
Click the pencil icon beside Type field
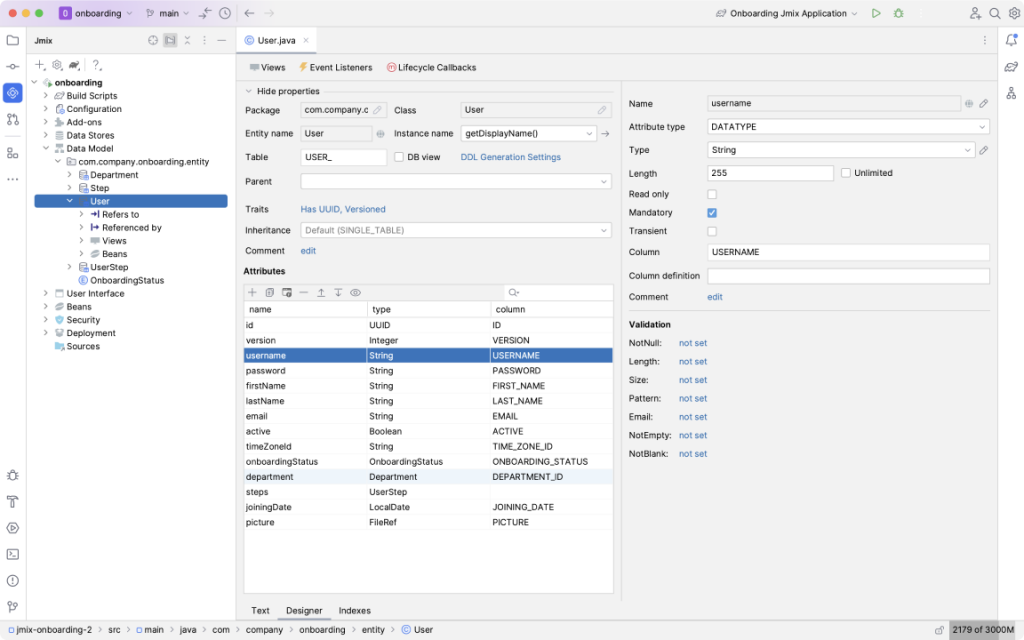tap(984, 150)
